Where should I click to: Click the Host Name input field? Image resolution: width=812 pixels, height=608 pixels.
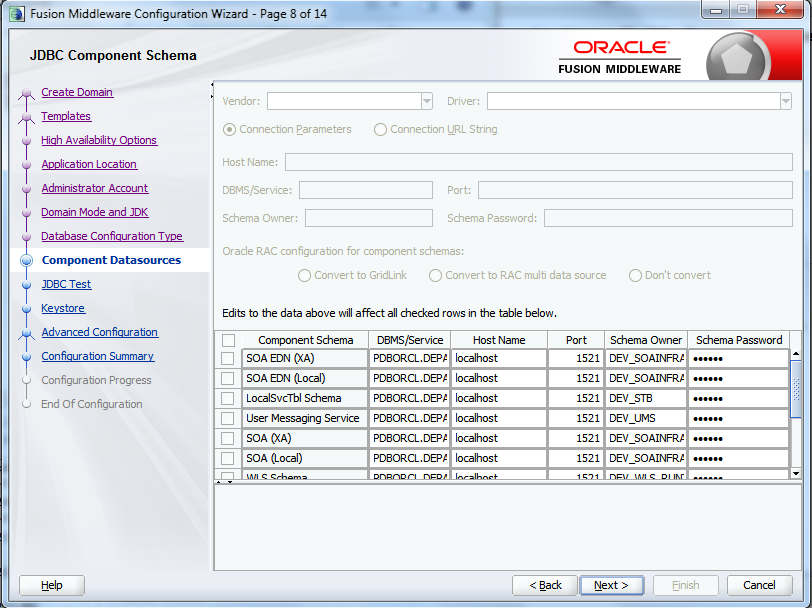tap(539, 162)
